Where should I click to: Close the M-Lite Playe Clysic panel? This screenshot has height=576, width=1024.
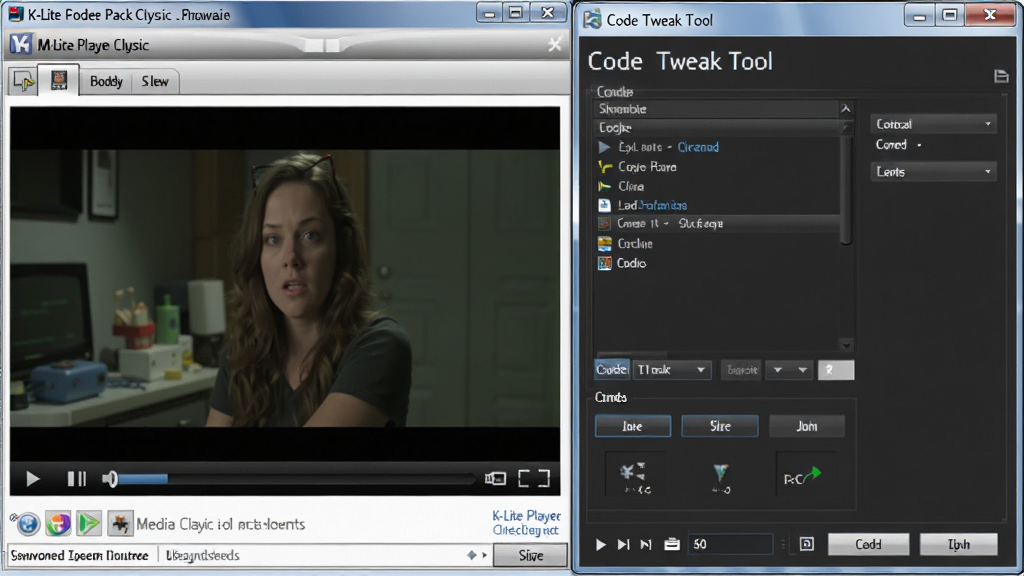pos(554,44)
